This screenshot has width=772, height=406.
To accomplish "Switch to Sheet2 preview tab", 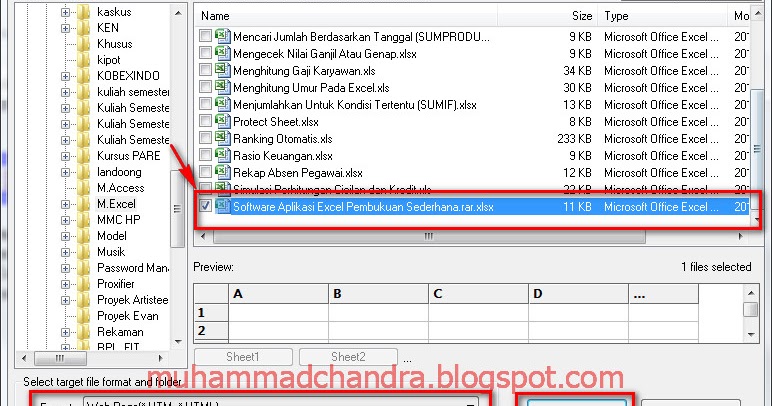I will pyautogui.click(x=349, y=357).
